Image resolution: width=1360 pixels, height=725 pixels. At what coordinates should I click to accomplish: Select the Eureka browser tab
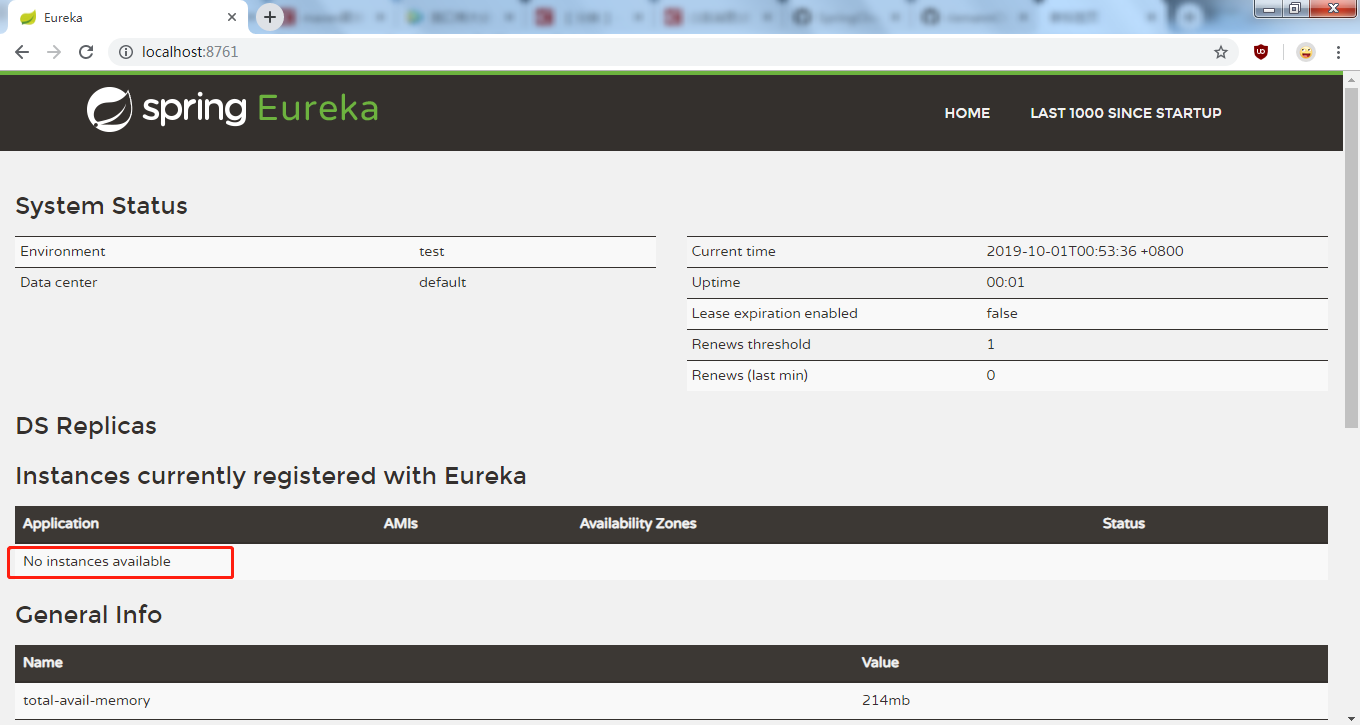pos(128,17)
